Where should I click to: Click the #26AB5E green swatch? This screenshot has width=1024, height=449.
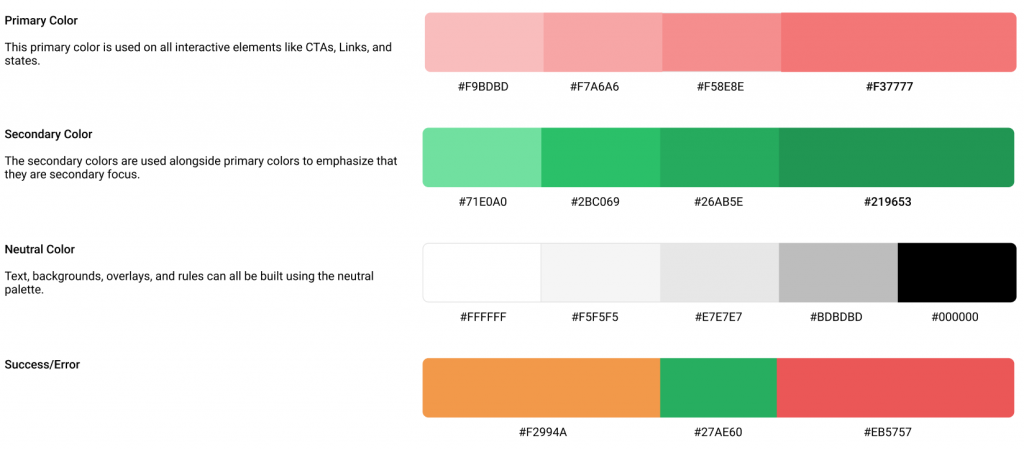click(719, 157)
